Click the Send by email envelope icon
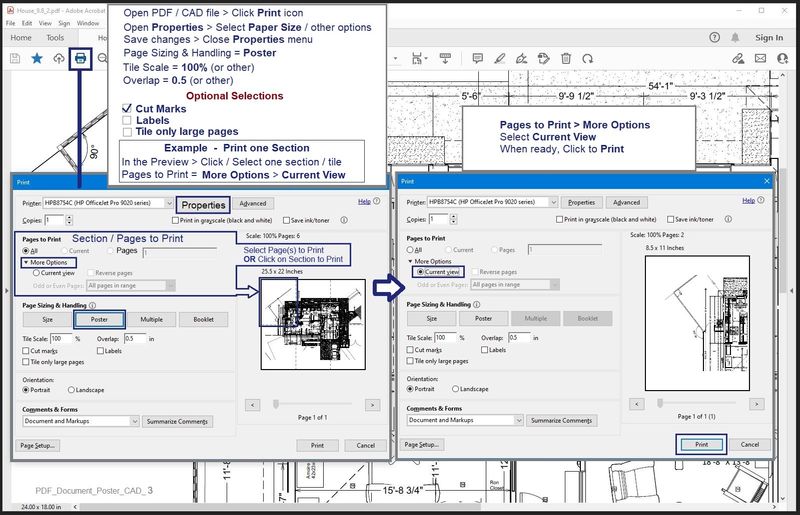 tap(760, 59)
